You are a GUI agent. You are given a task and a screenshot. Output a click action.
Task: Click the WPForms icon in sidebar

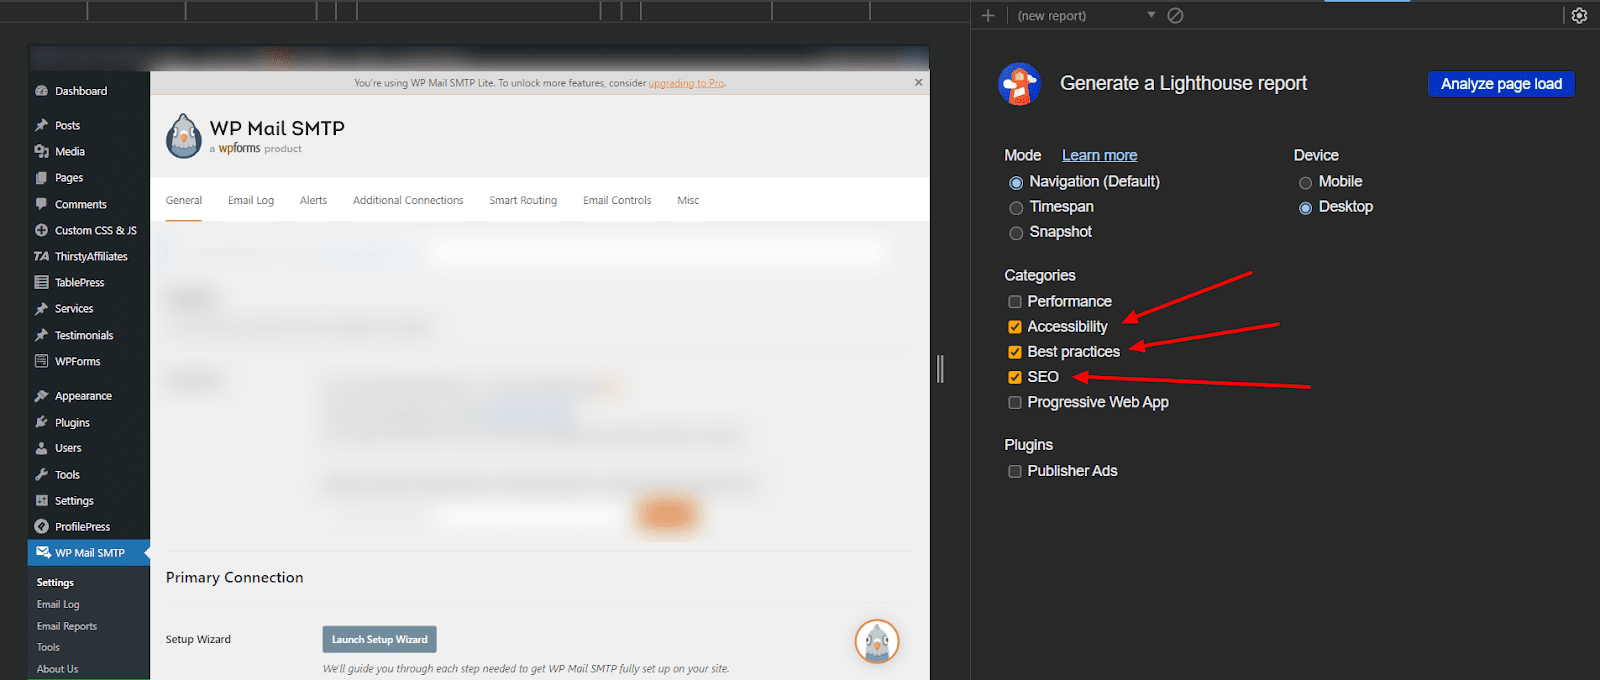click(x=41, y=361)
